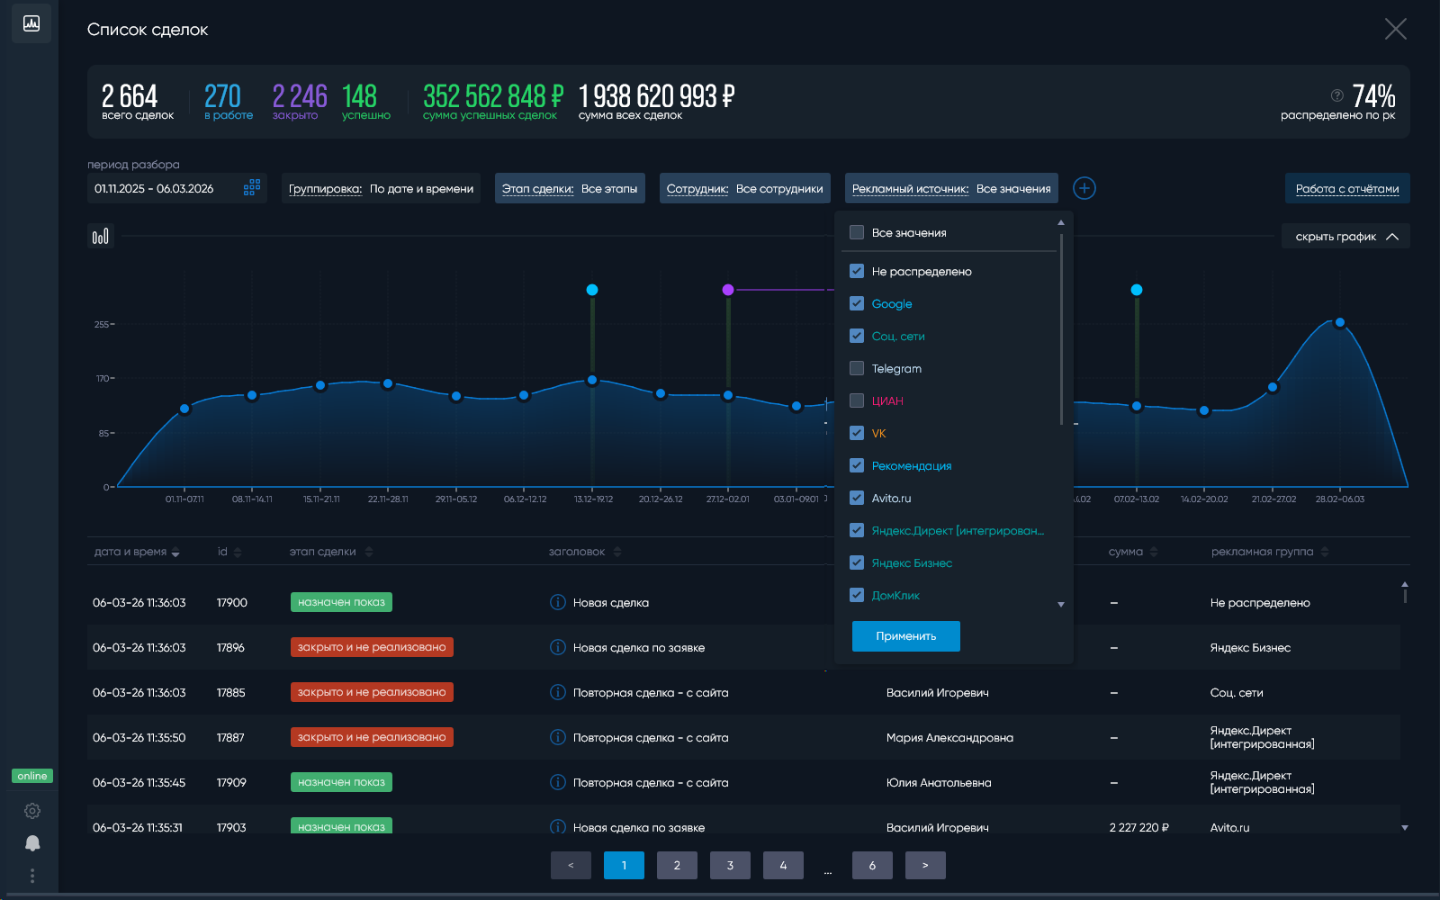The width and height of the screenshot is (1440, 900).
Task: Open the 'Этап сделки' filter dropdown
Action: 569,188
